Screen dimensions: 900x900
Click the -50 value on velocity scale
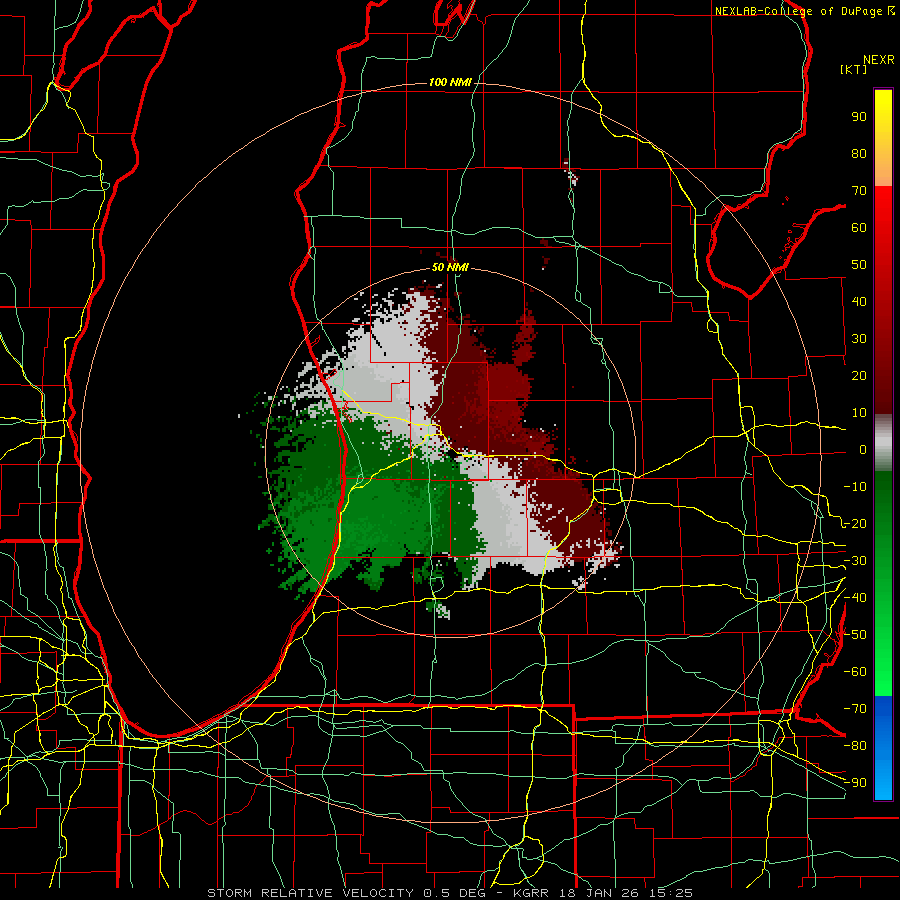(x=855, y=635)
